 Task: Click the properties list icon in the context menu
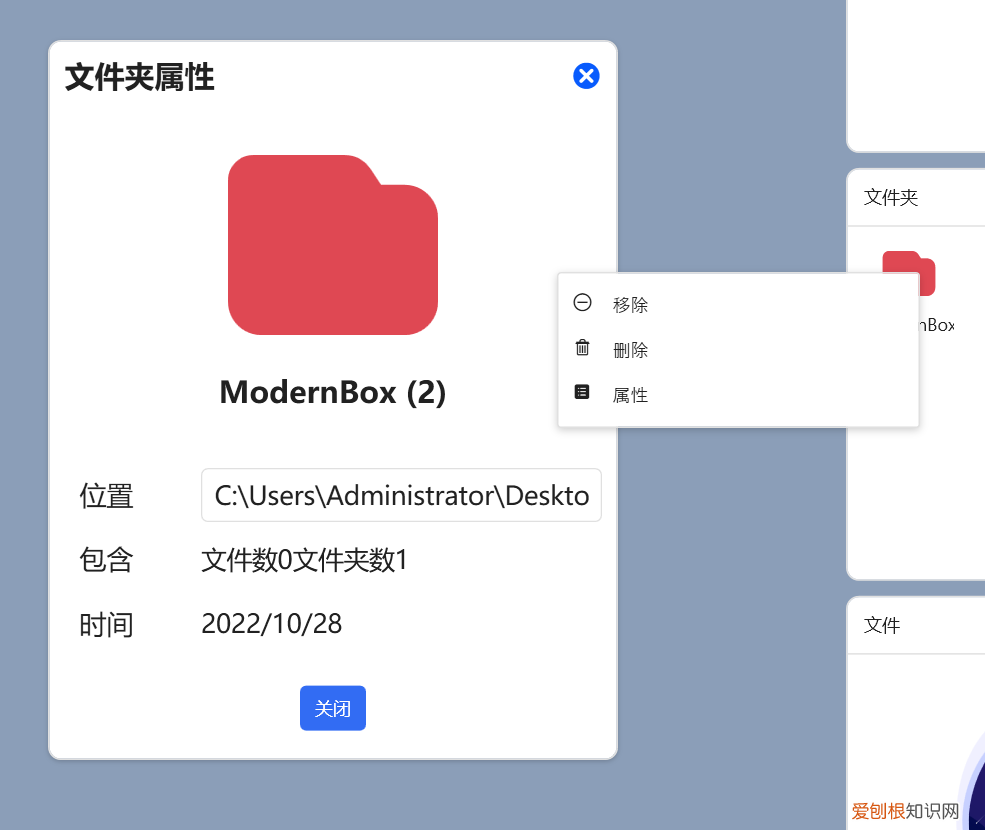(x=581, y=391)
